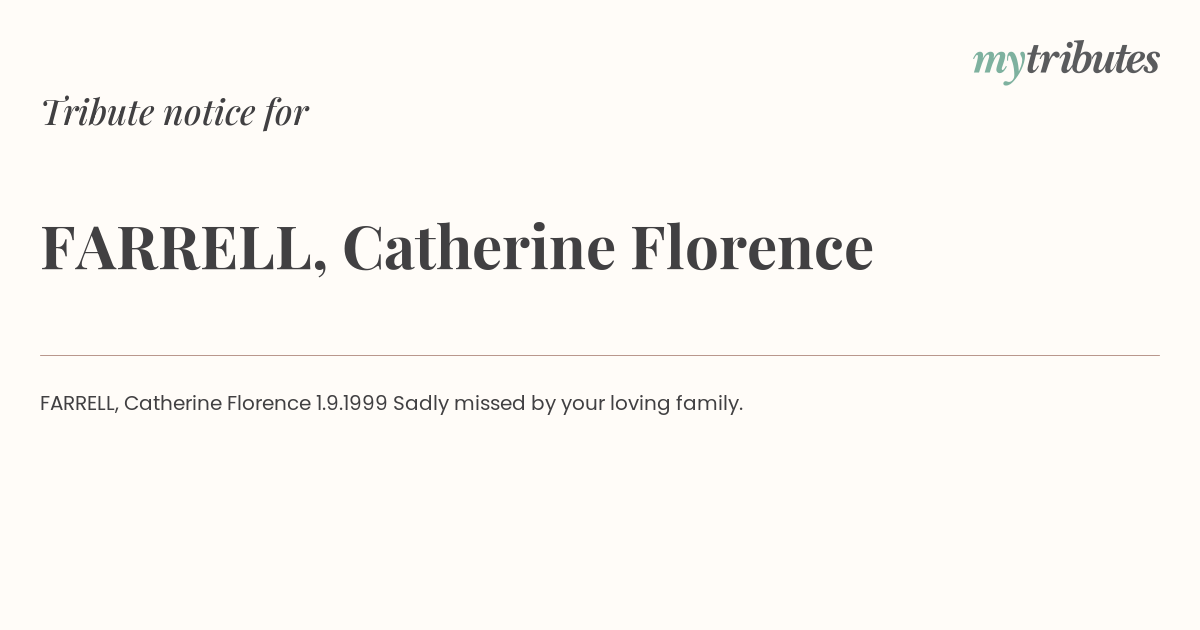Viewport: 1200px width, 630px height.
Task: Click "Florence" in the small notice text
Action: click(x=269, y=404)
